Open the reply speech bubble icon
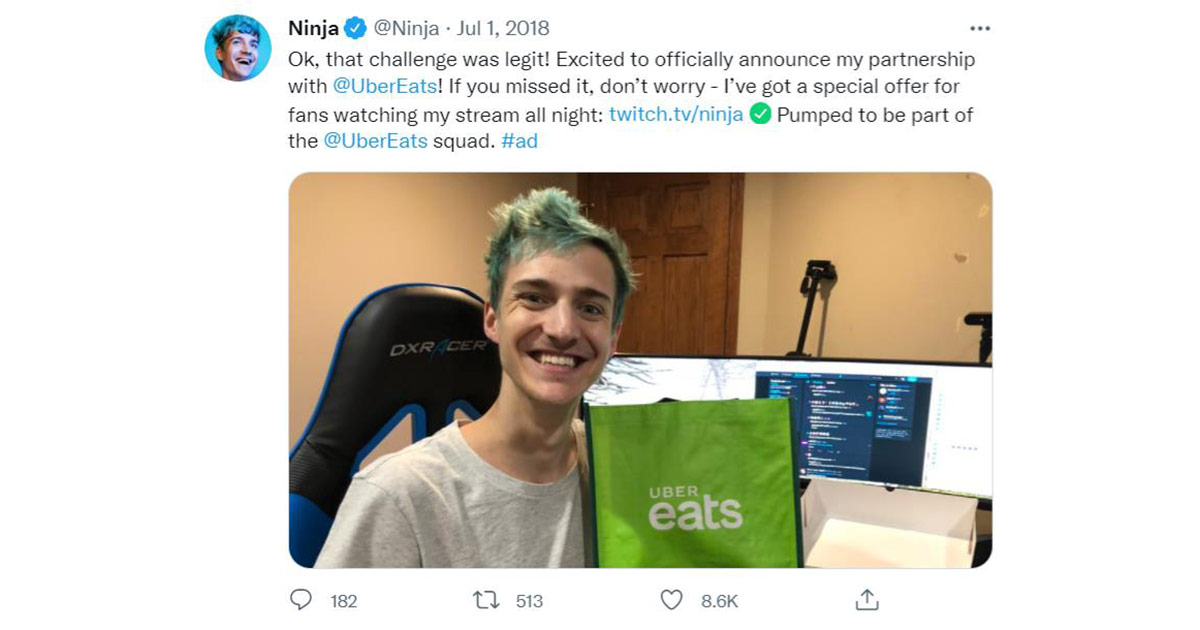This screenshot has height=630, width=1200. tap(301, 600)
